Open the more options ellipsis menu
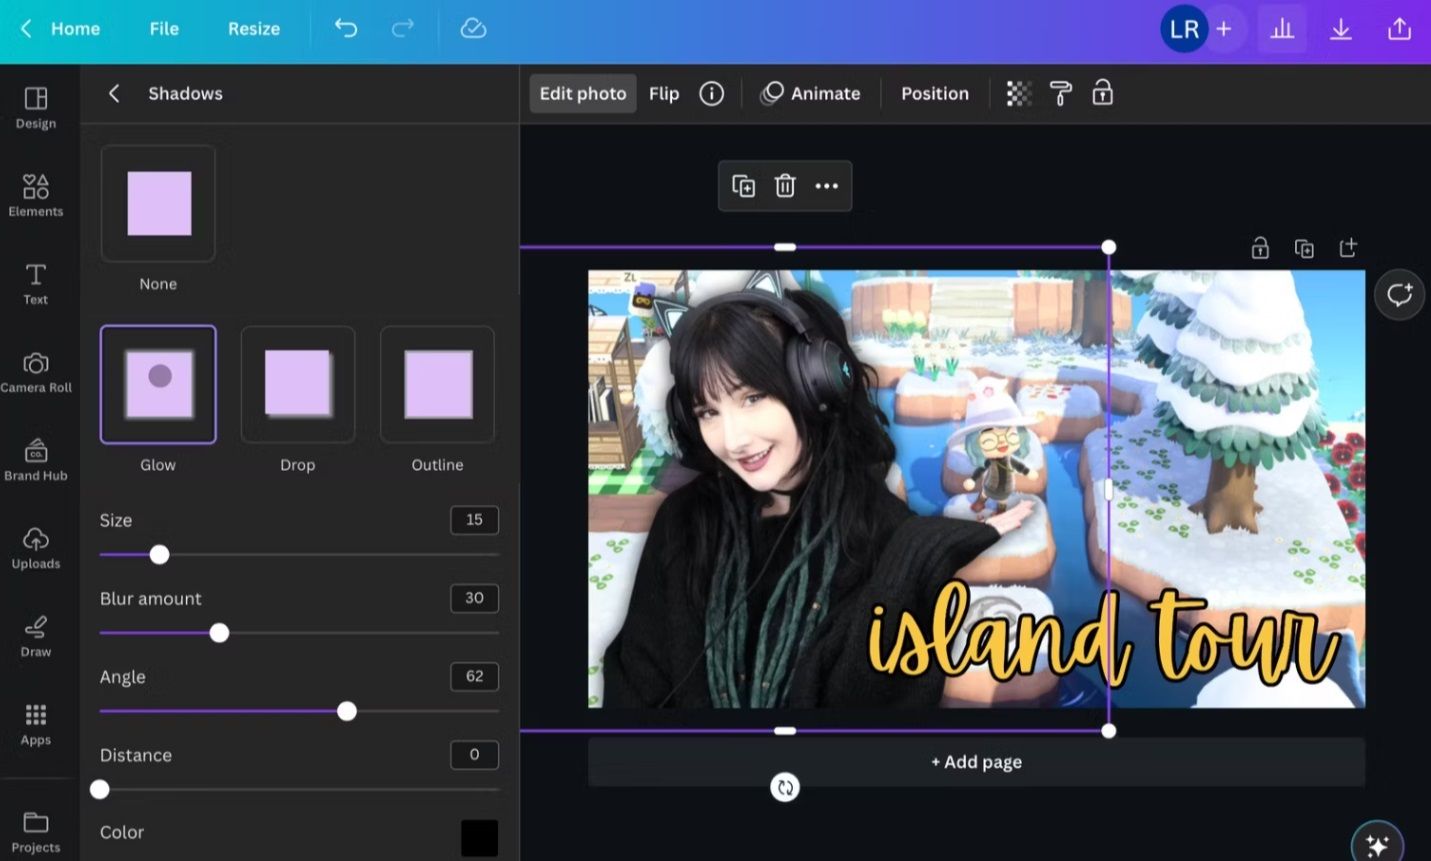The image size is (1431, 861). pos(826,185)
